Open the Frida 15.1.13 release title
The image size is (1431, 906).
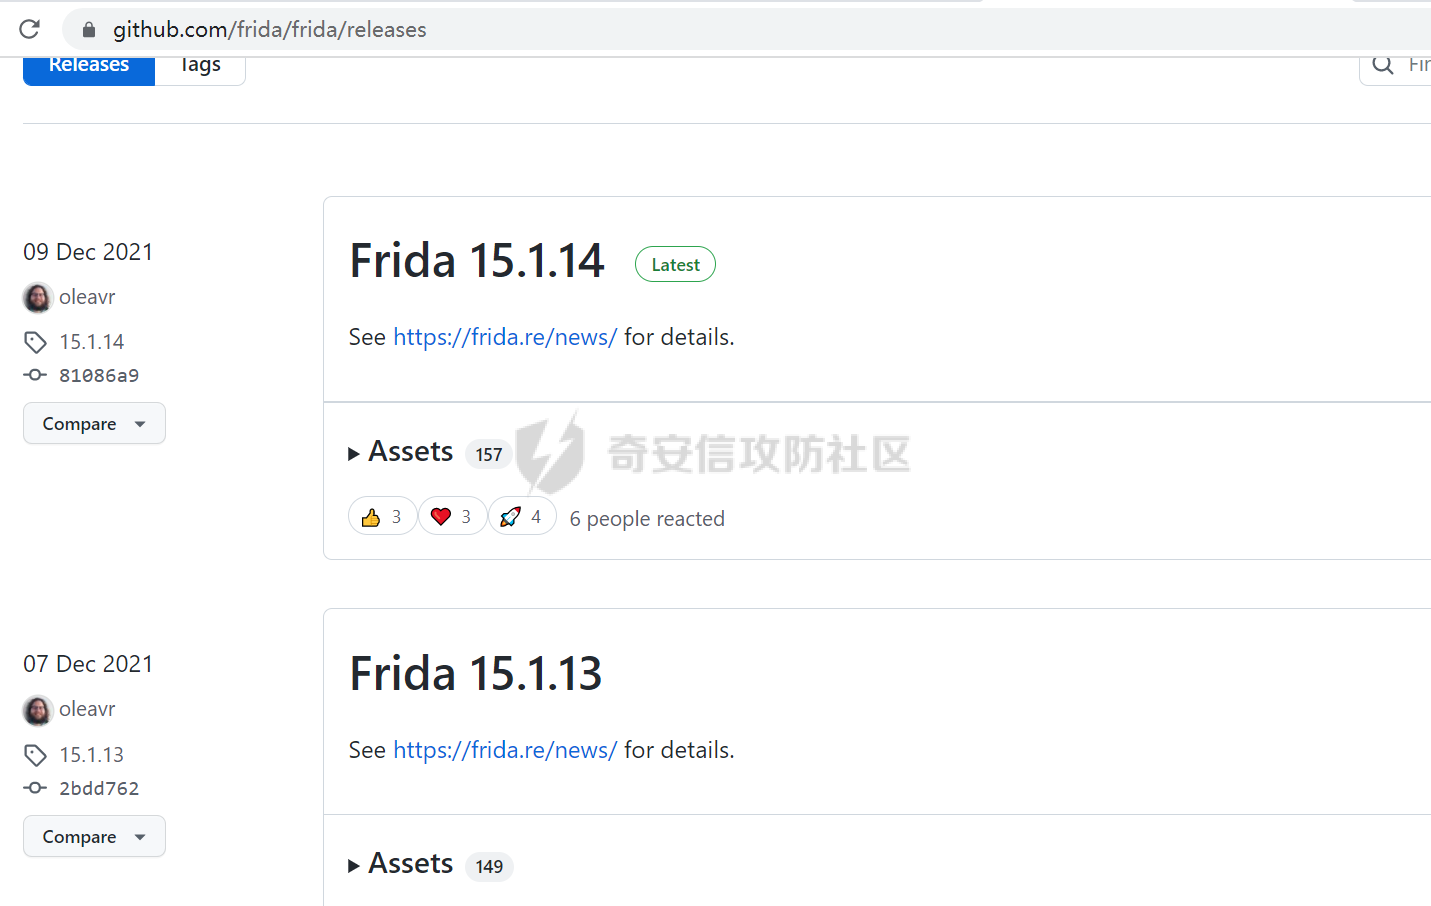coord(476,674)
